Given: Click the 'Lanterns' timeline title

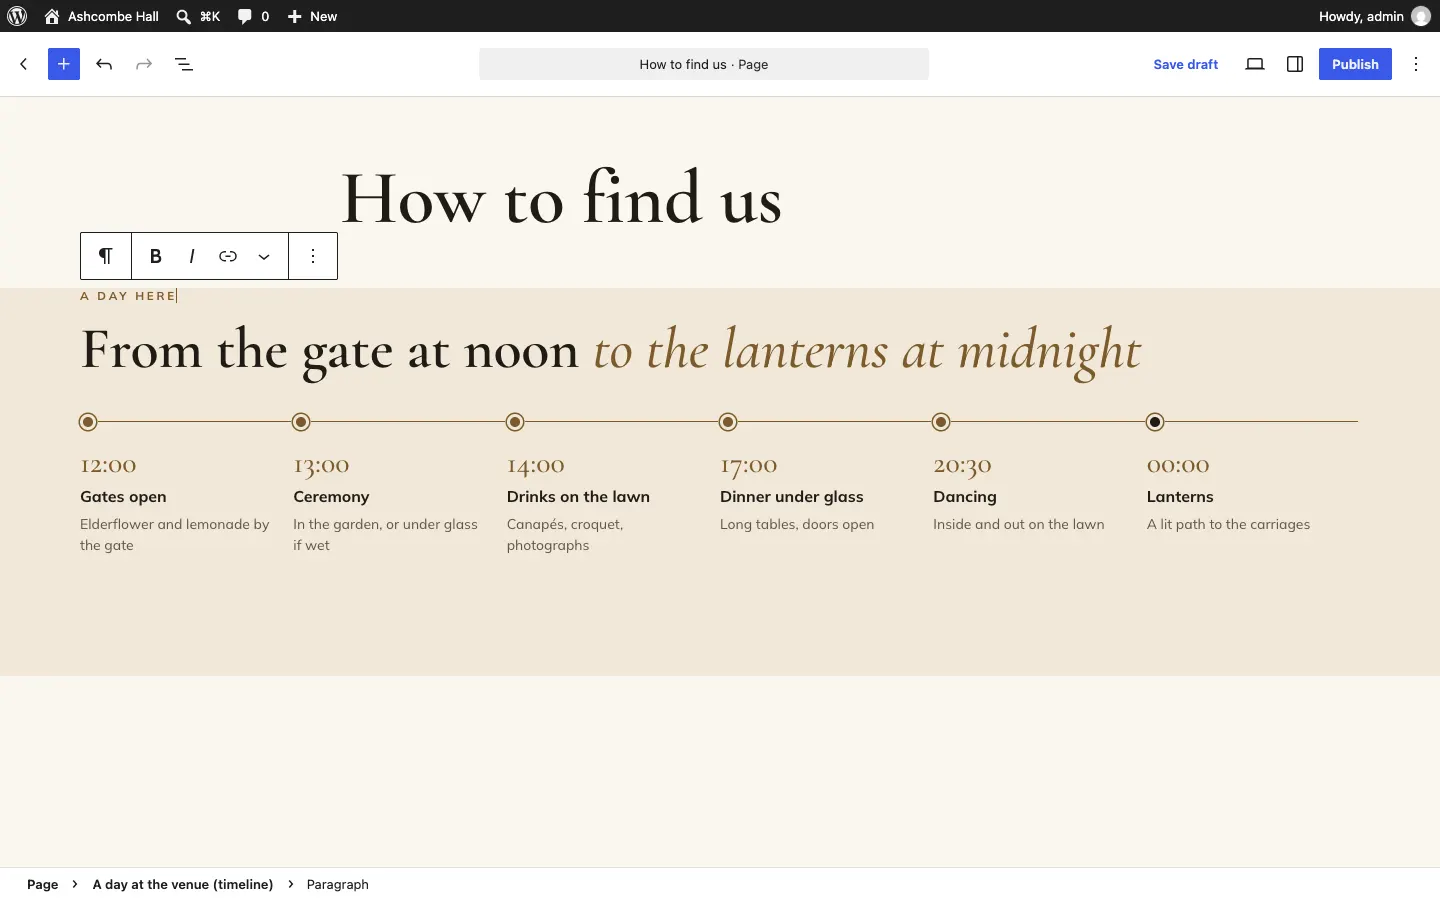Looking at the screenshot, I should click(x=1180, y=497).
